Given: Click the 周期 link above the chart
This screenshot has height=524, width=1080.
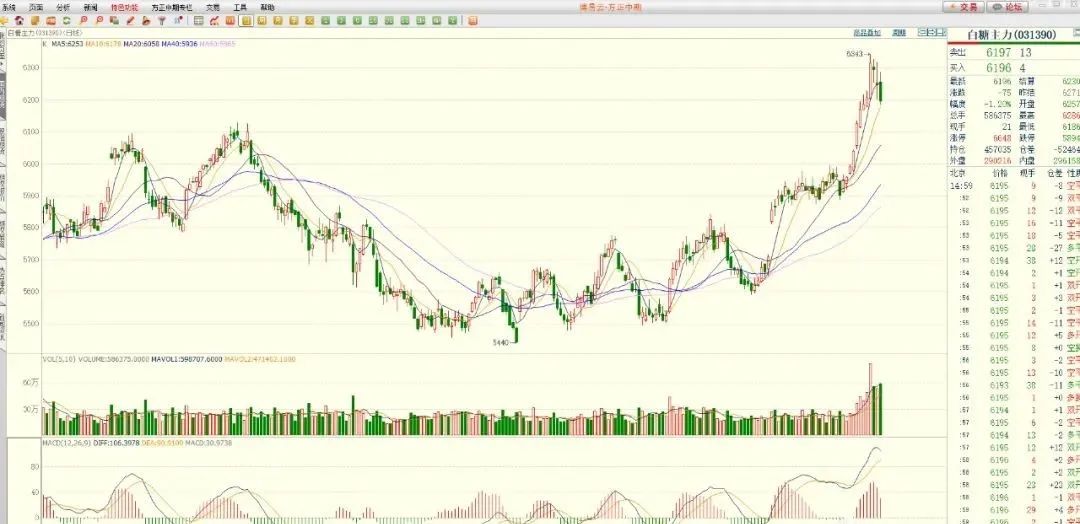Looking at the screenshot, I should coord(899,32).
